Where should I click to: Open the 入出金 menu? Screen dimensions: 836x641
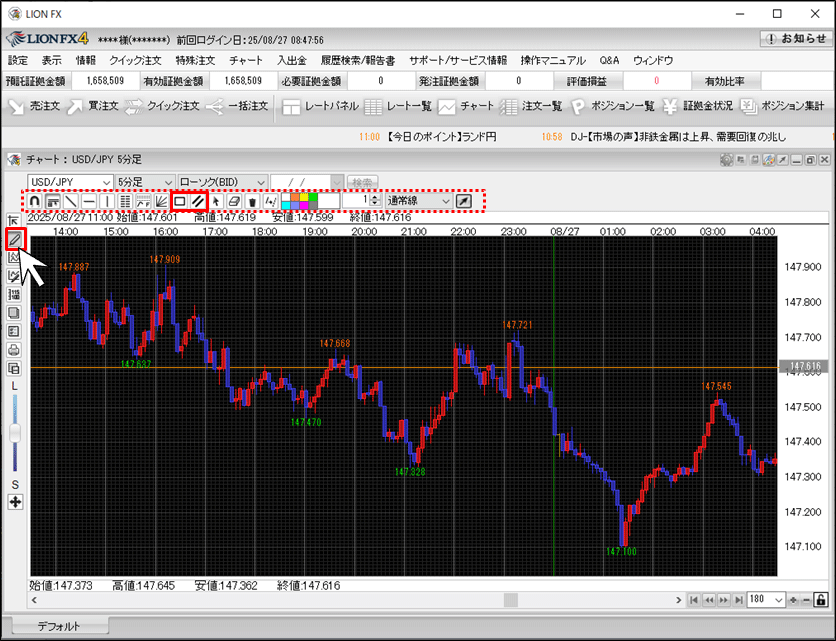click(292, 60)
